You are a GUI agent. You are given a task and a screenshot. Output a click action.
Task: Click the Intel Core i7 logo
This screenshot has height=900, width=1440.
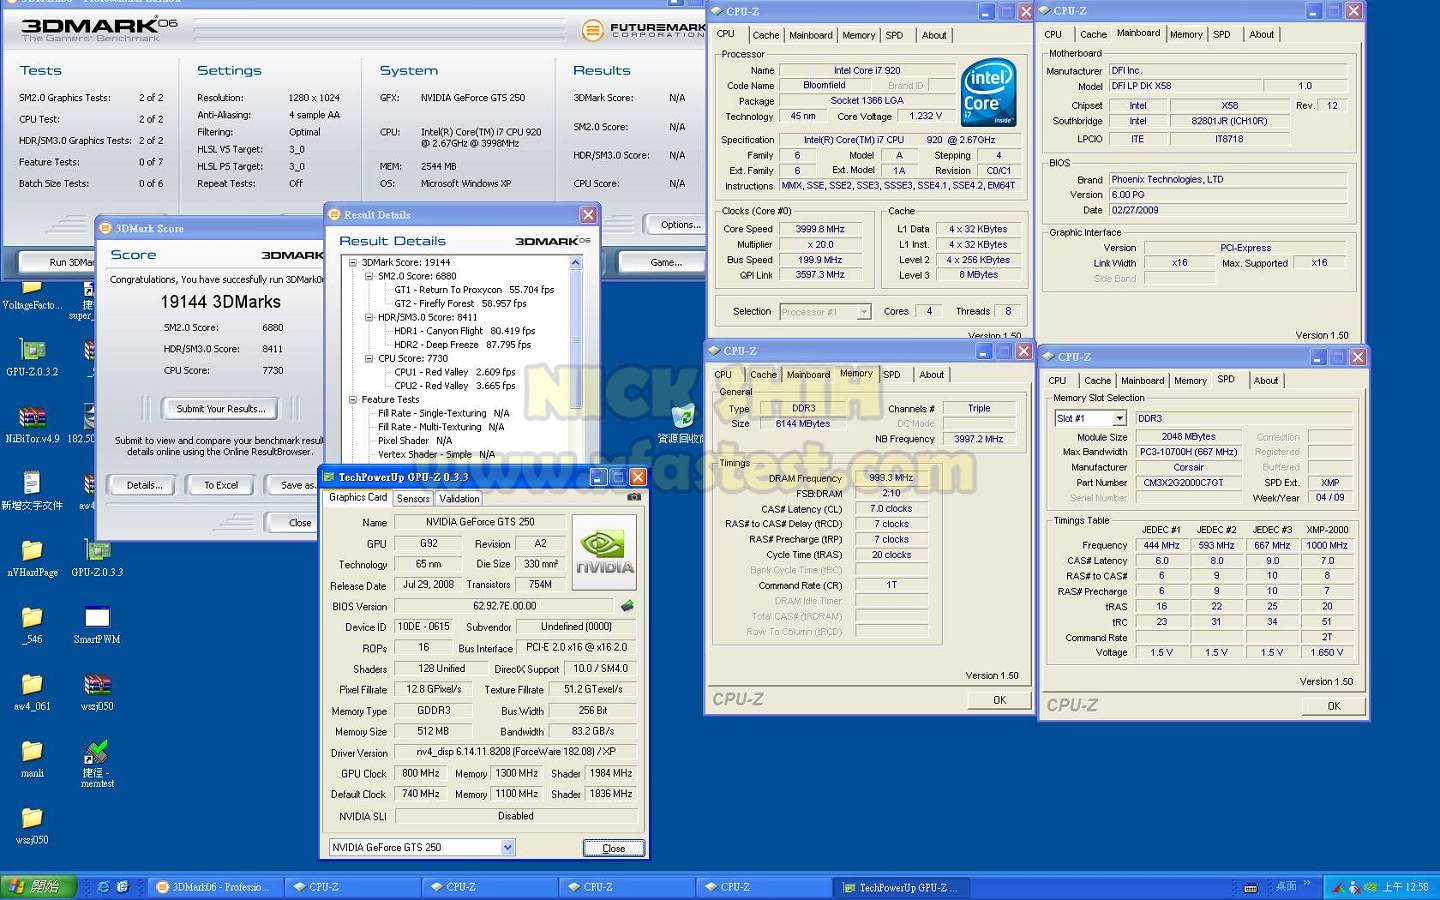(x=988, y=92)
